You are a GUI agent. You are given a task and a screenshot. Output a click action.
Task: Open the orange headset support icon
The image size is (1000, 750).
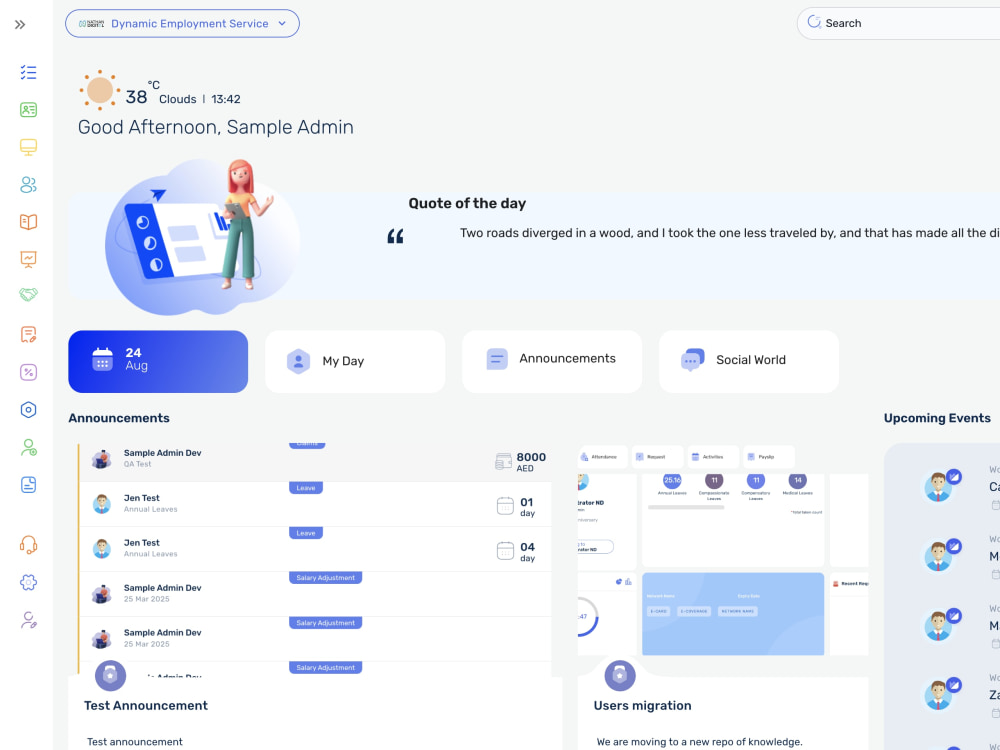point(28,545)
